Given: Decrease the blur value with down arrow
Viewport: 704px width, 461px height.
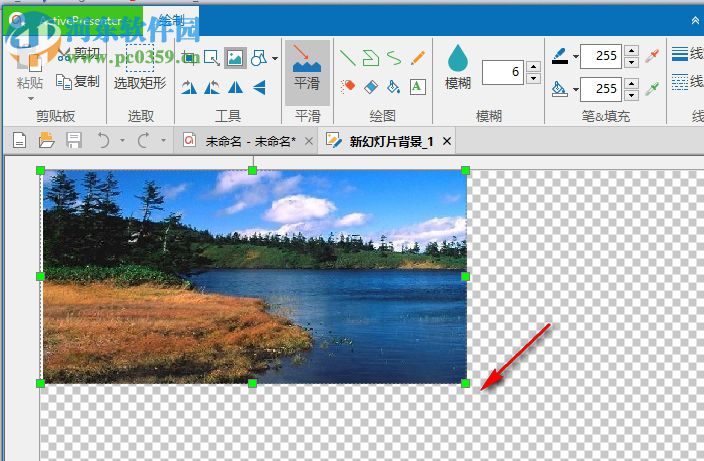Looking at the screenshot, I should click(x=533, y=78).
